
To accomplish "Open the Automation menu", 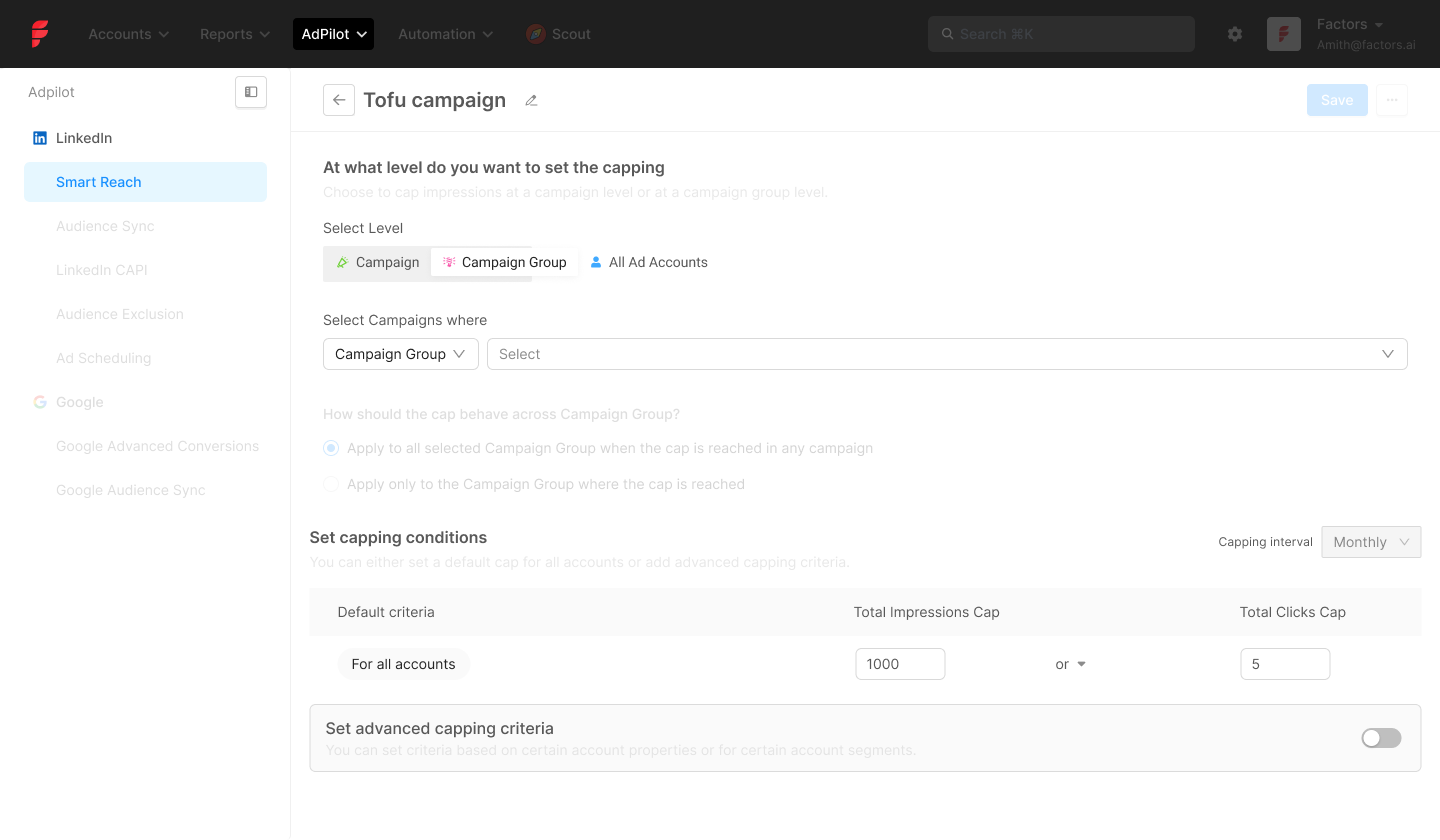I will [446, 34].
